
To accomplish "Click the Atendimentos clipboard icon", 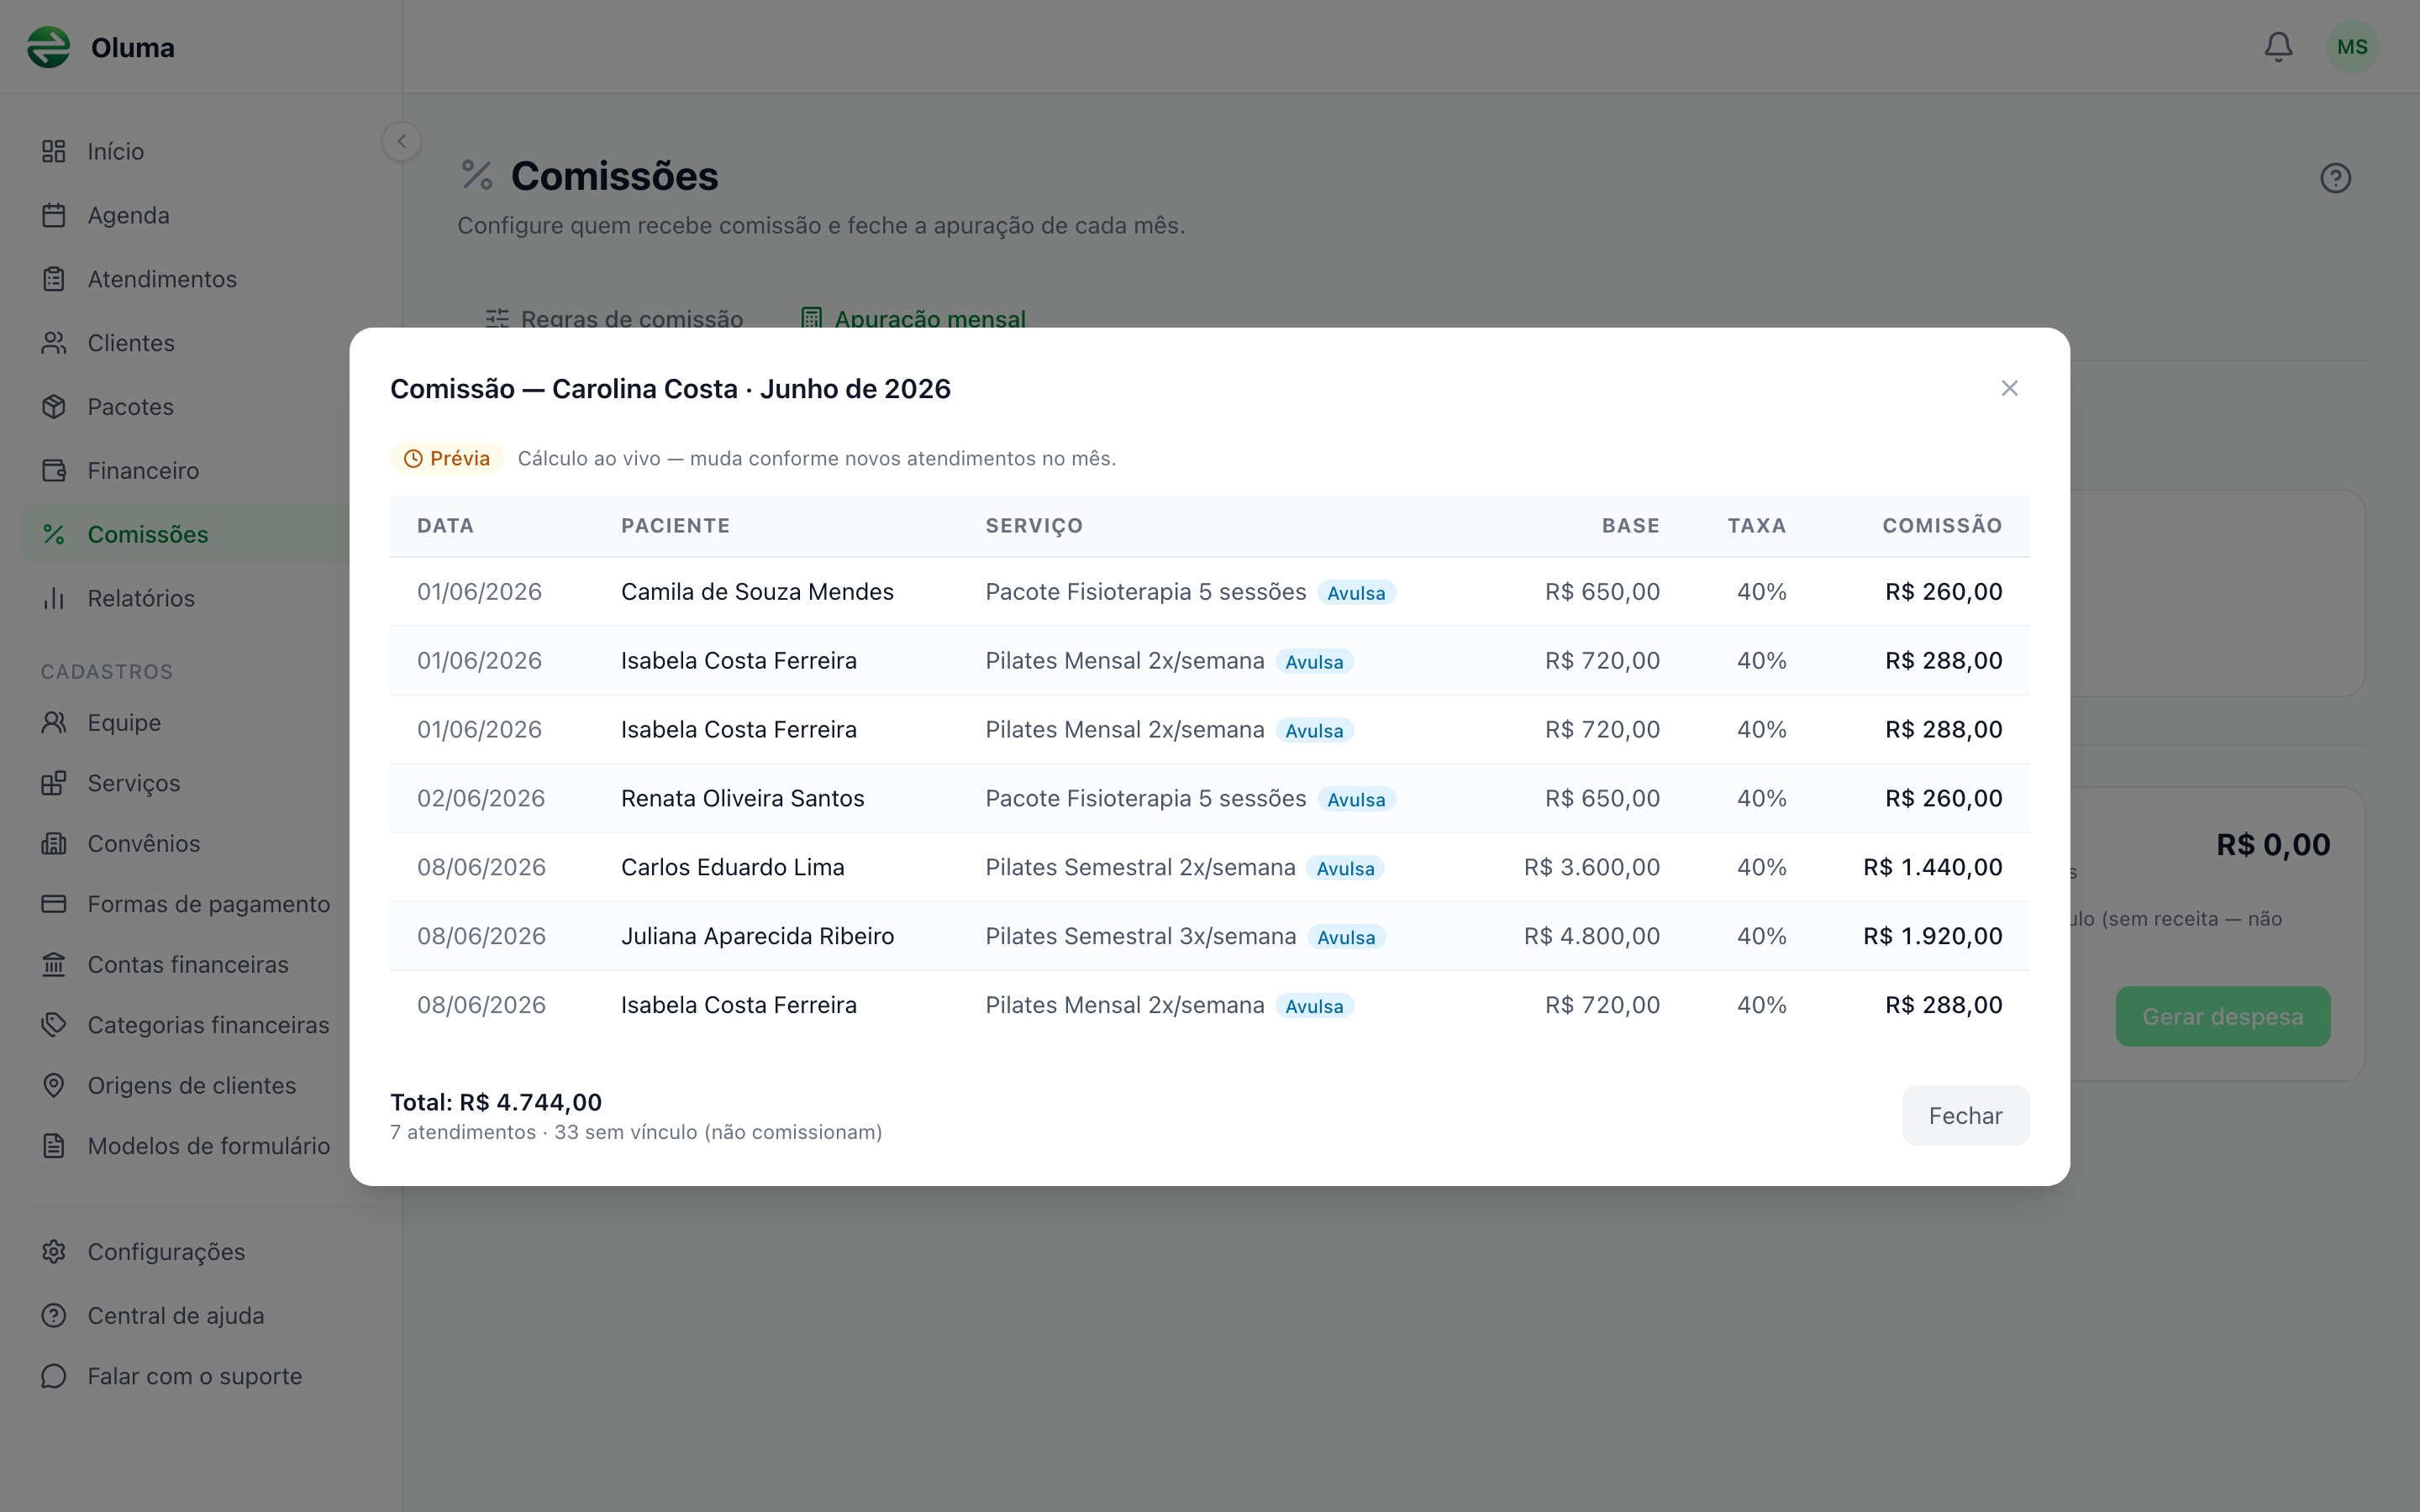I will coord(54,279).
